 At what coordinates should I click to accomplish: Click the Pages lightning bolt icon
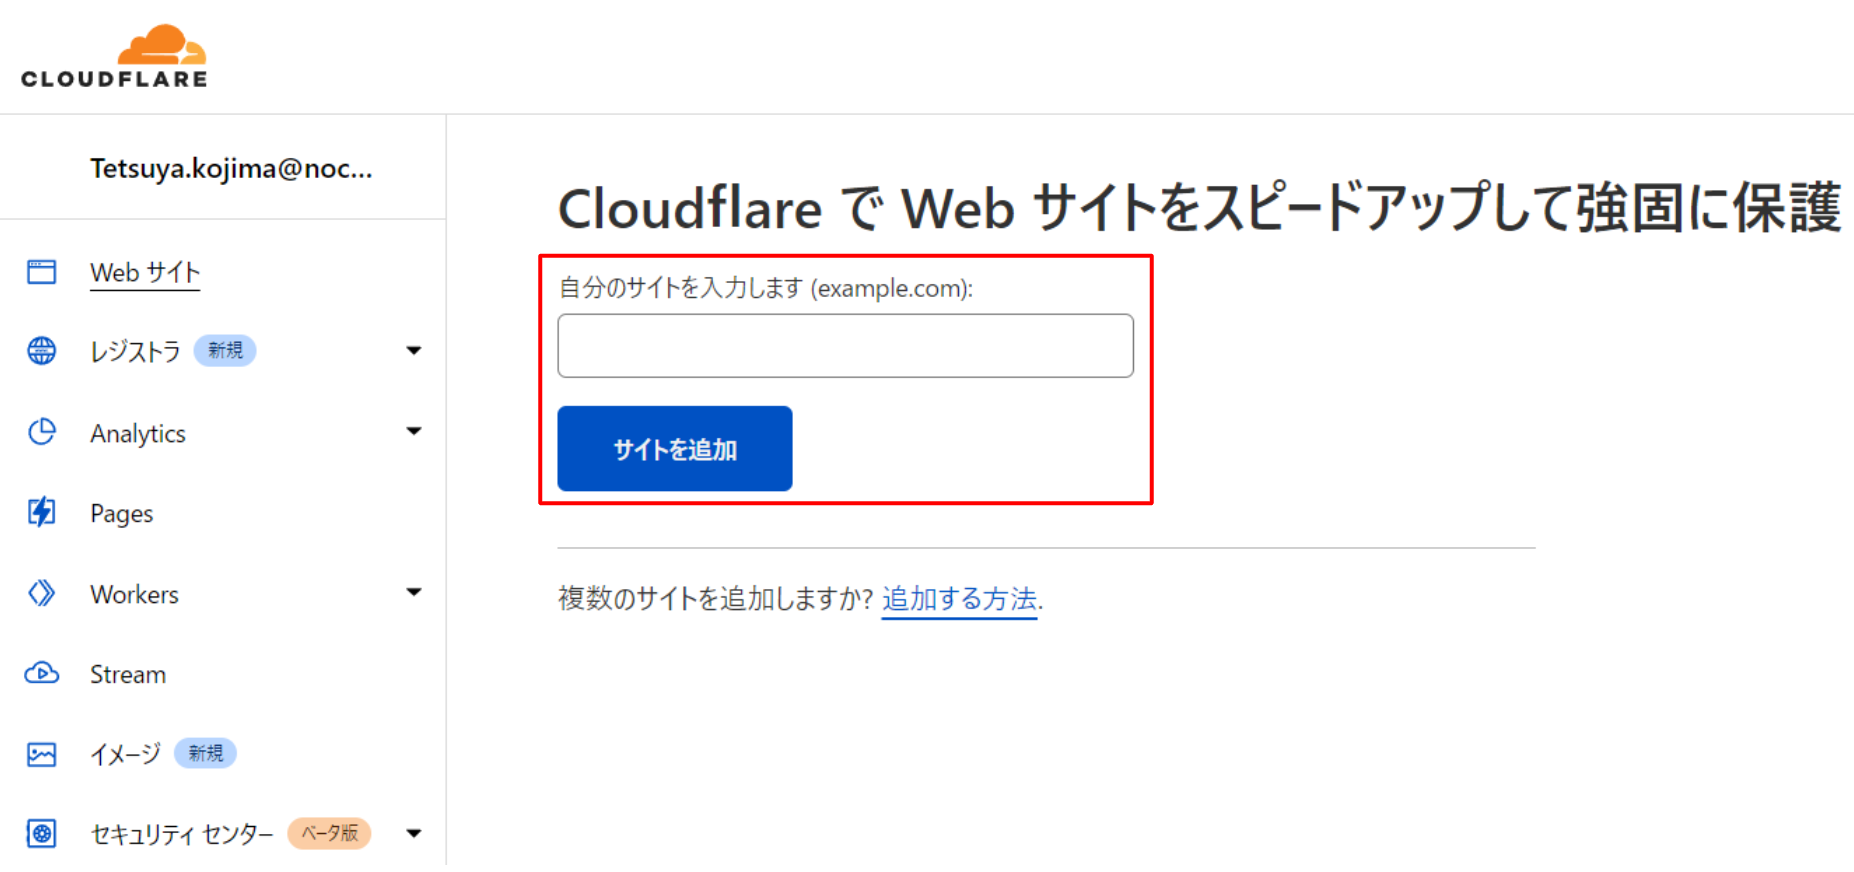[42, 512]
